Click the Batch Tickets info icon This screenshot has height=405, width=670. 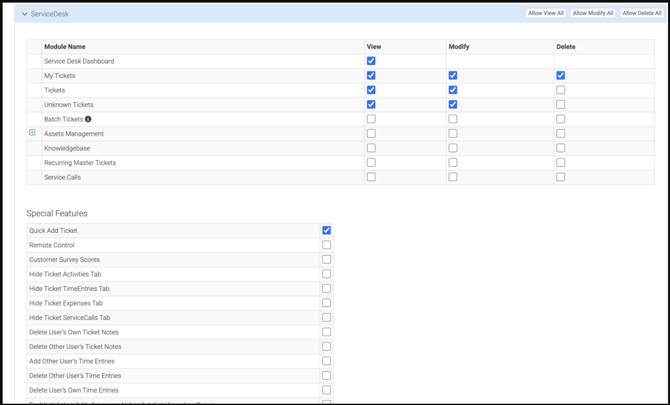88,119
